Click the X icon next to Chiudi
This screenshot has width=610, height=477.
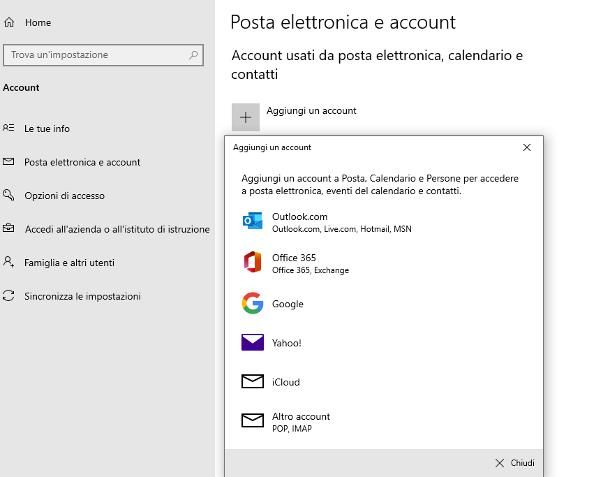(x=500, y=463)
